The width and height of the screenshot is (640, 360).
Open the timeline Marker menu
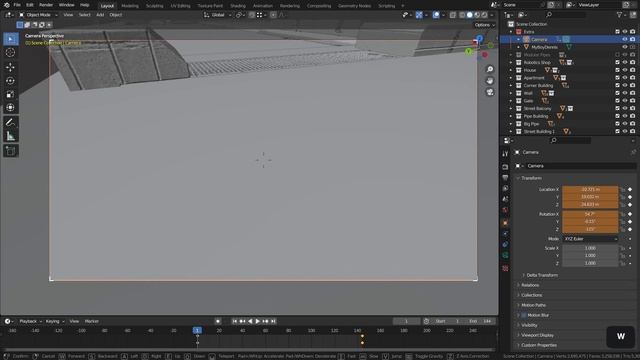[x=91, y=321]
